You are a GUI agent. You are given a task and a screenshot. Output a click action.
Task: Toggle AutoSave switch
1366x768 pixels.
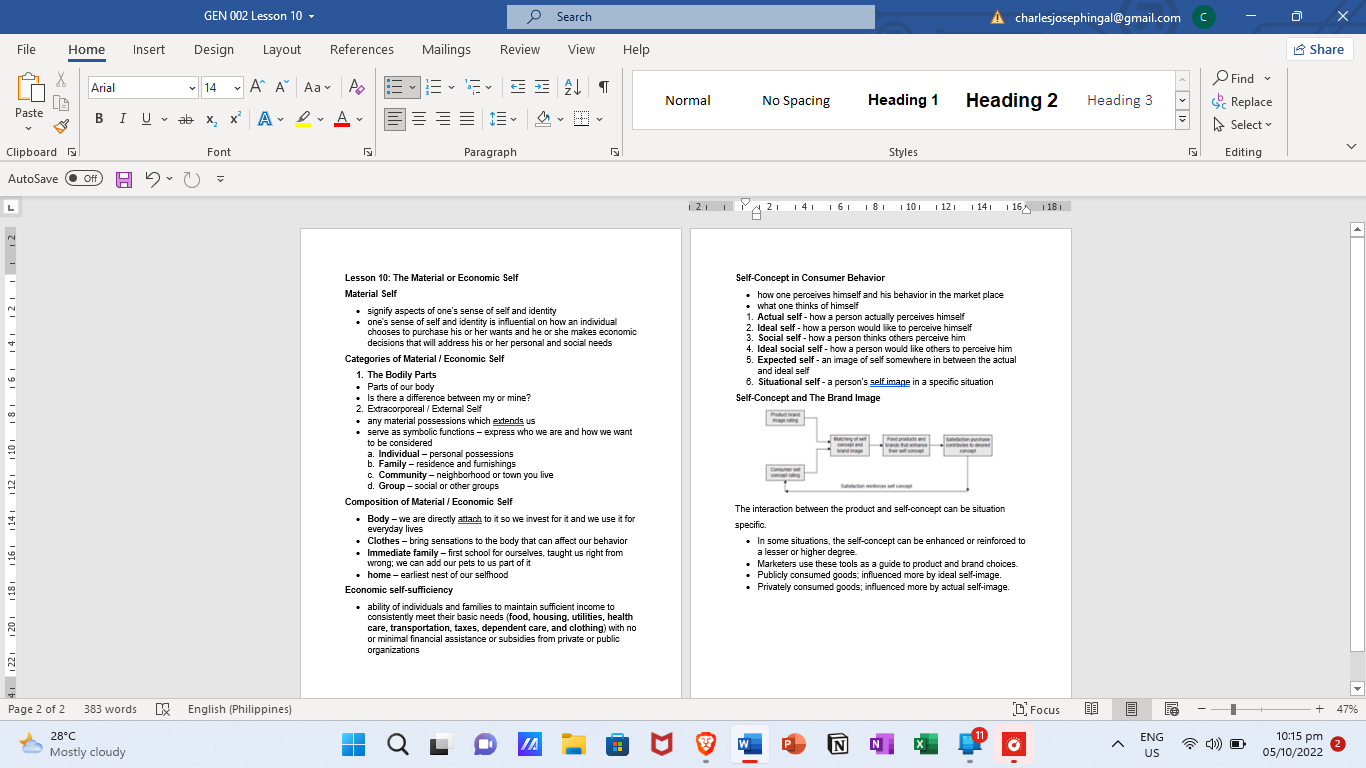coord(84,179)
